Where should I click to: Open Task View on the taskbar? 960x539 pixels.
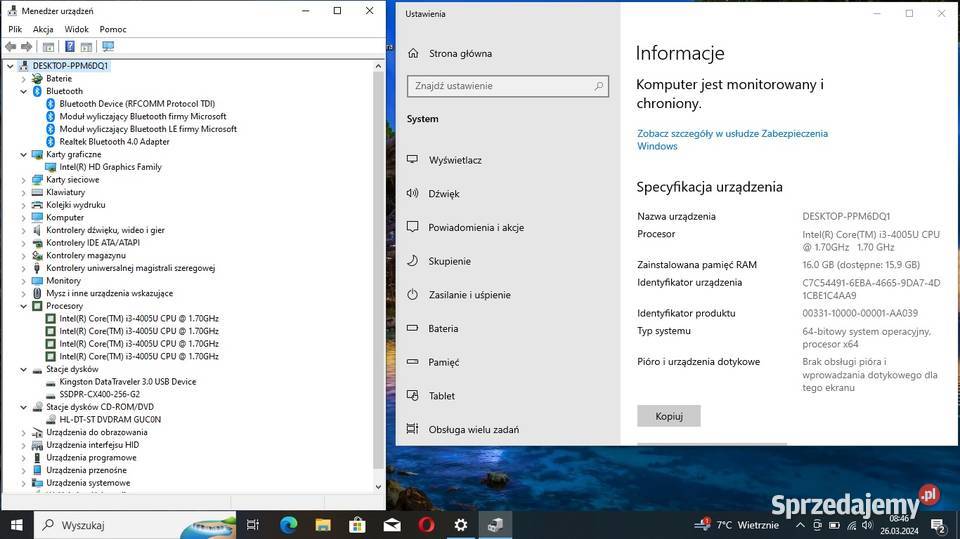coord(252,525)
